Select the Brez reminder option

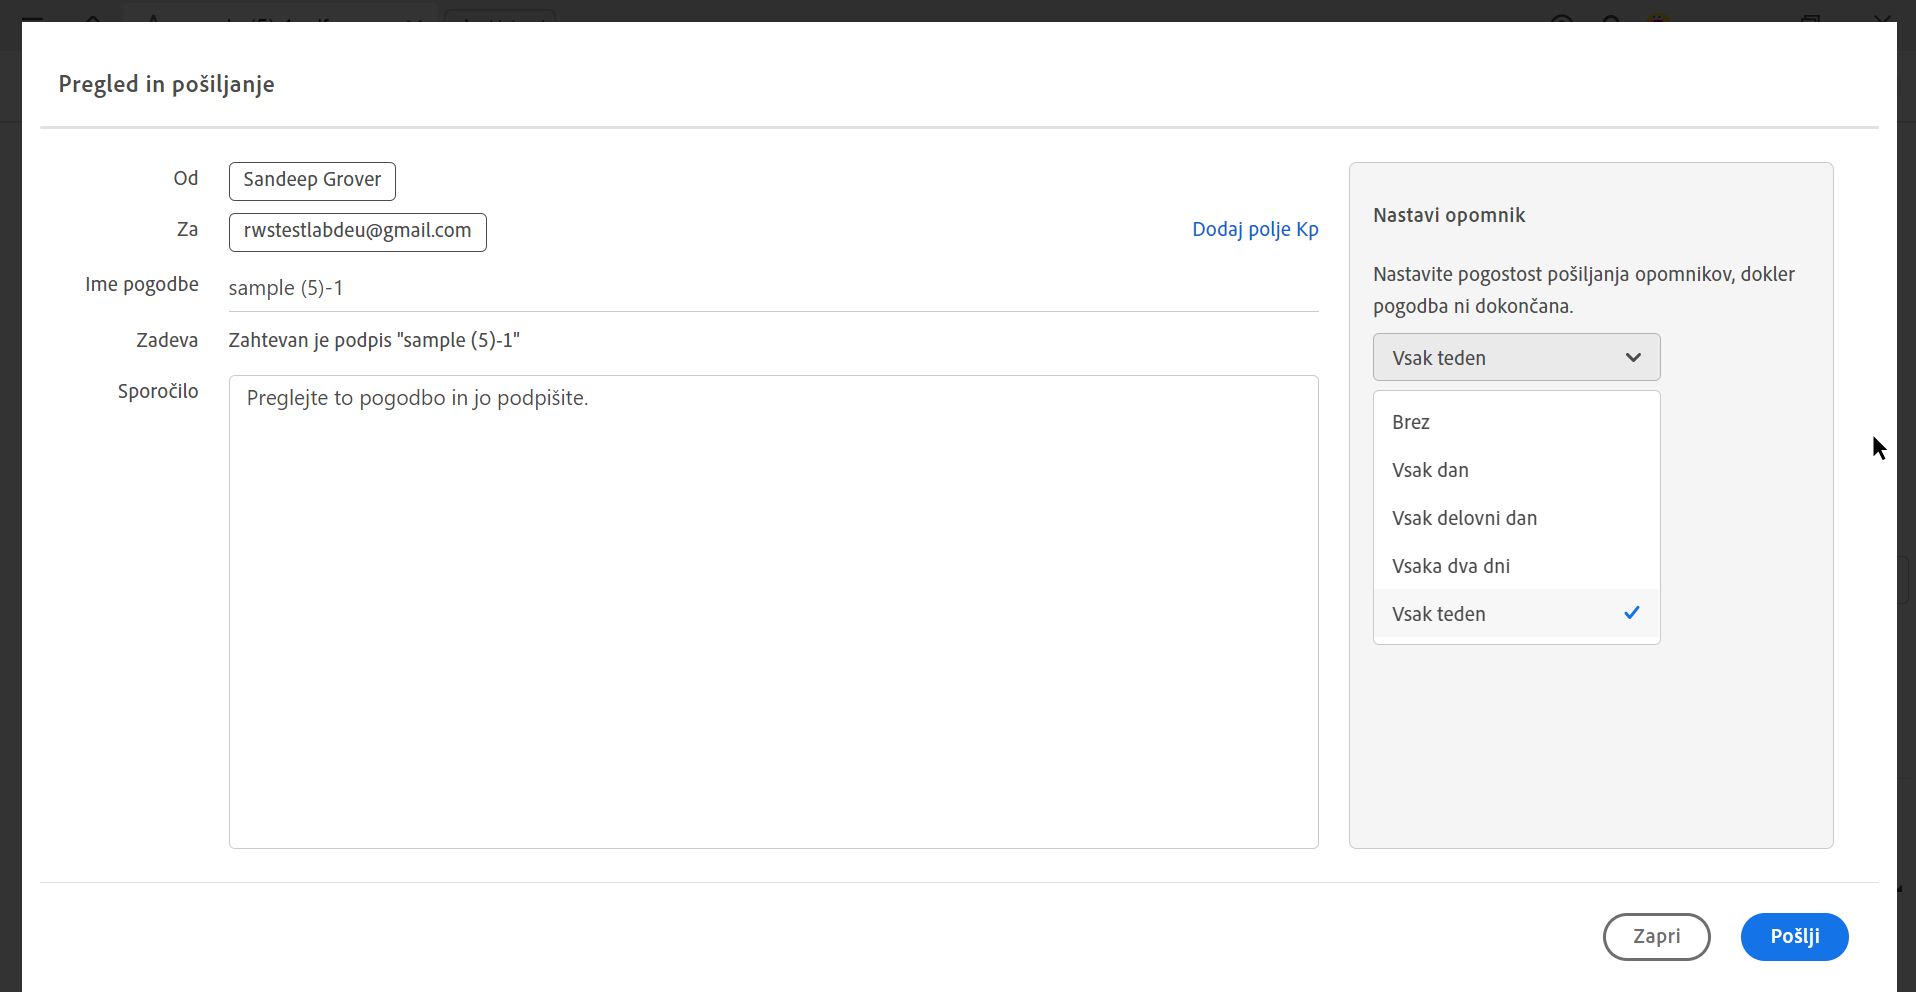click(1411, 422)
